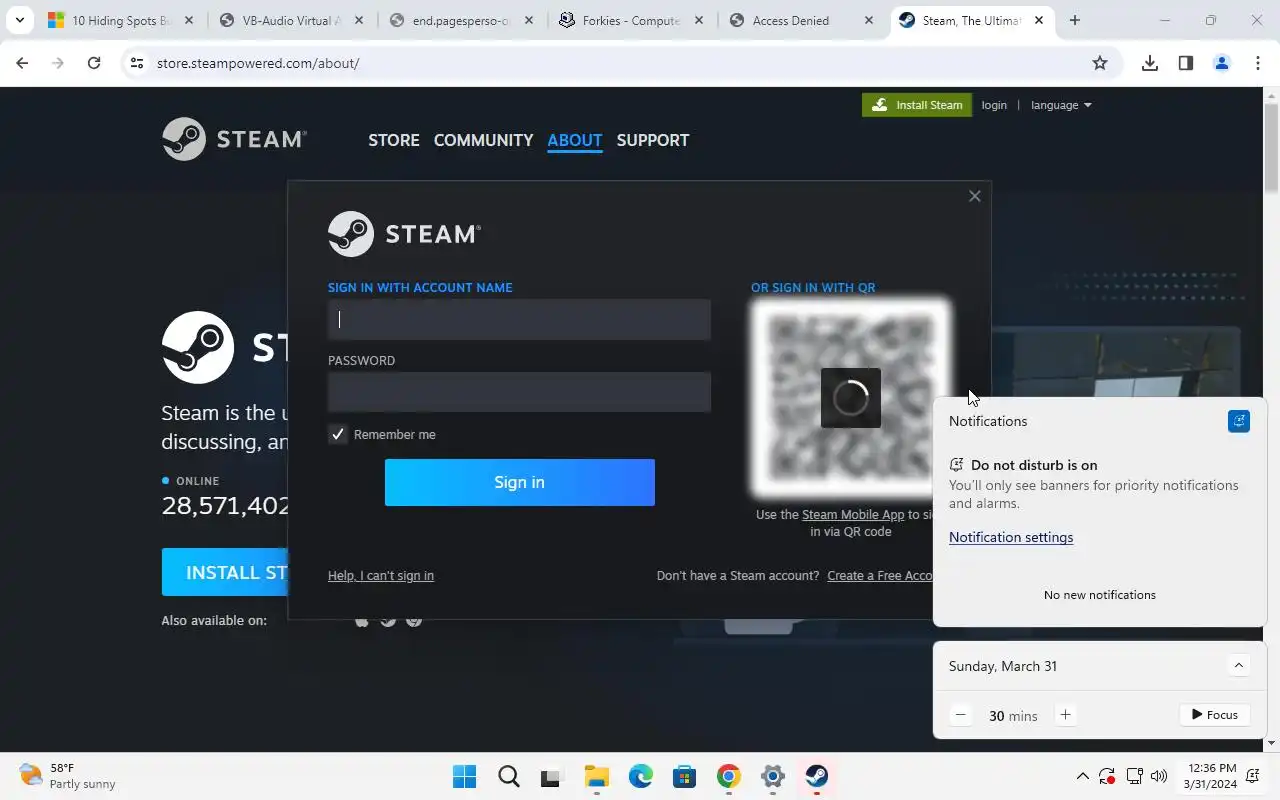Open Microsoft Edge from taskbar
The width and height of the screenshot is (1280, 800).
pyautogui.click(x=641, y=776)
